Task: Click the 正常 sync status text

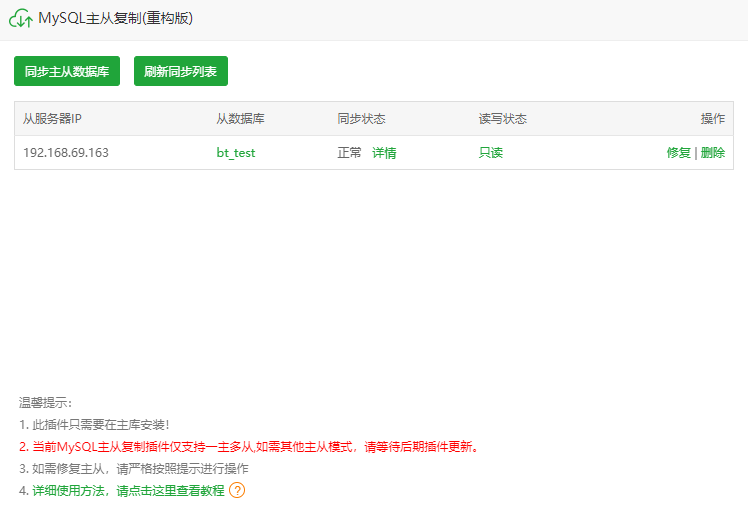Action: click(x=349, y=153)
